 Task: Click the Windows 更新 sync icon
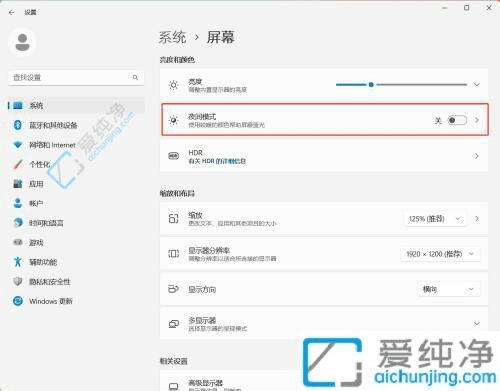pyautogui.click(x=18, y=301)
